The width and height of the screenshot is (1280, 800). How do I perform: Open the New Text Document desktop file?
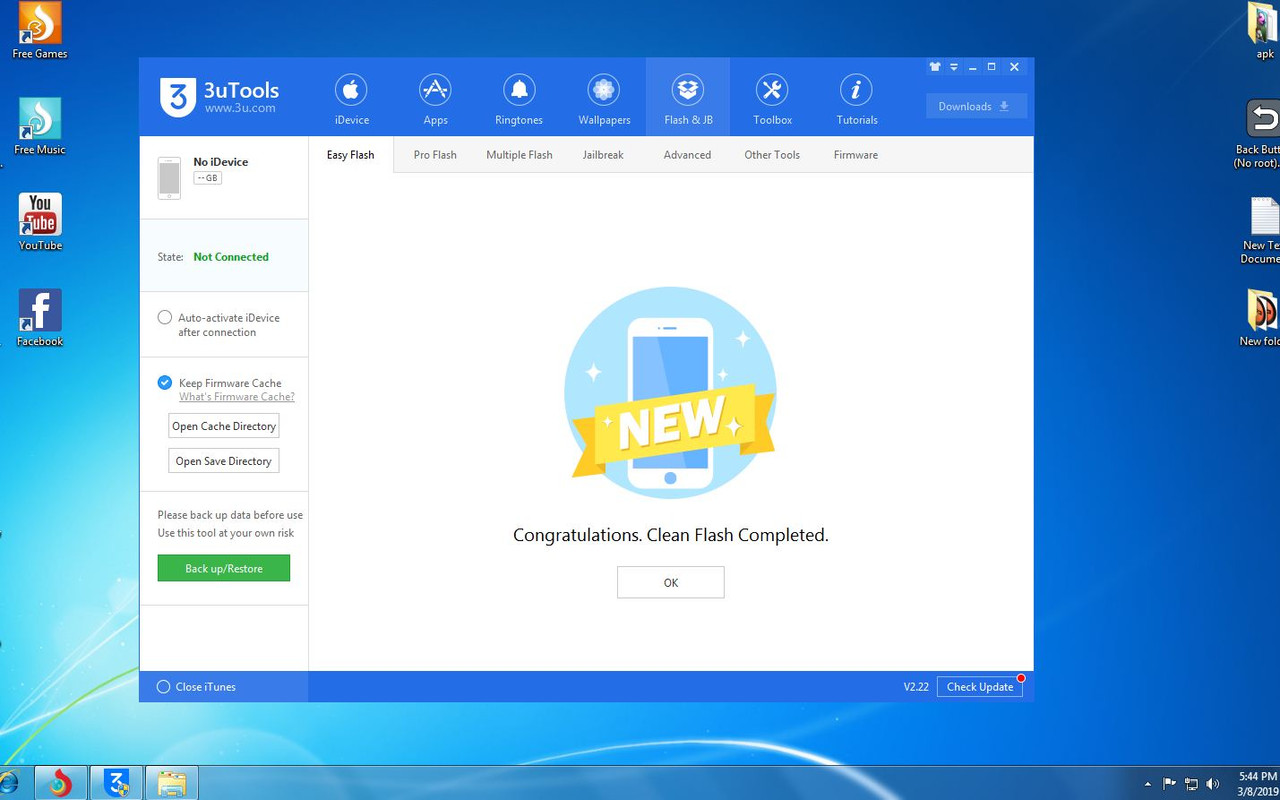1262,230
